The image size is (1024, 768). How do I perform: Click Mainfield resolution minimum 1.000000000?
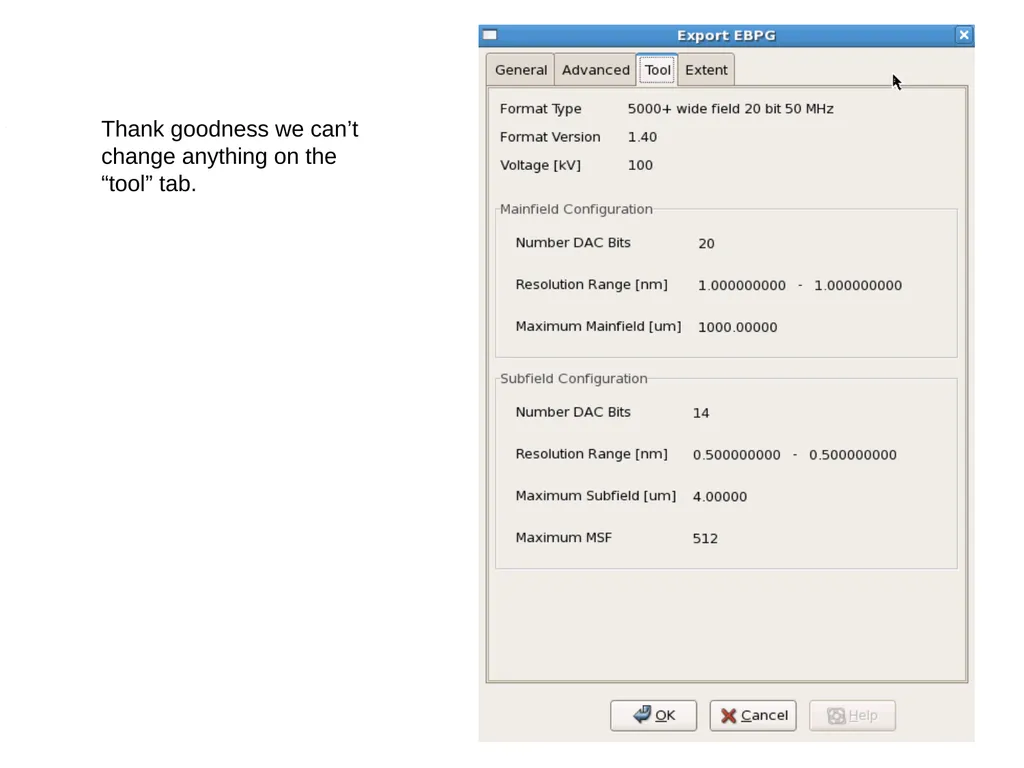pyautogui.click(x=742, y=285)
